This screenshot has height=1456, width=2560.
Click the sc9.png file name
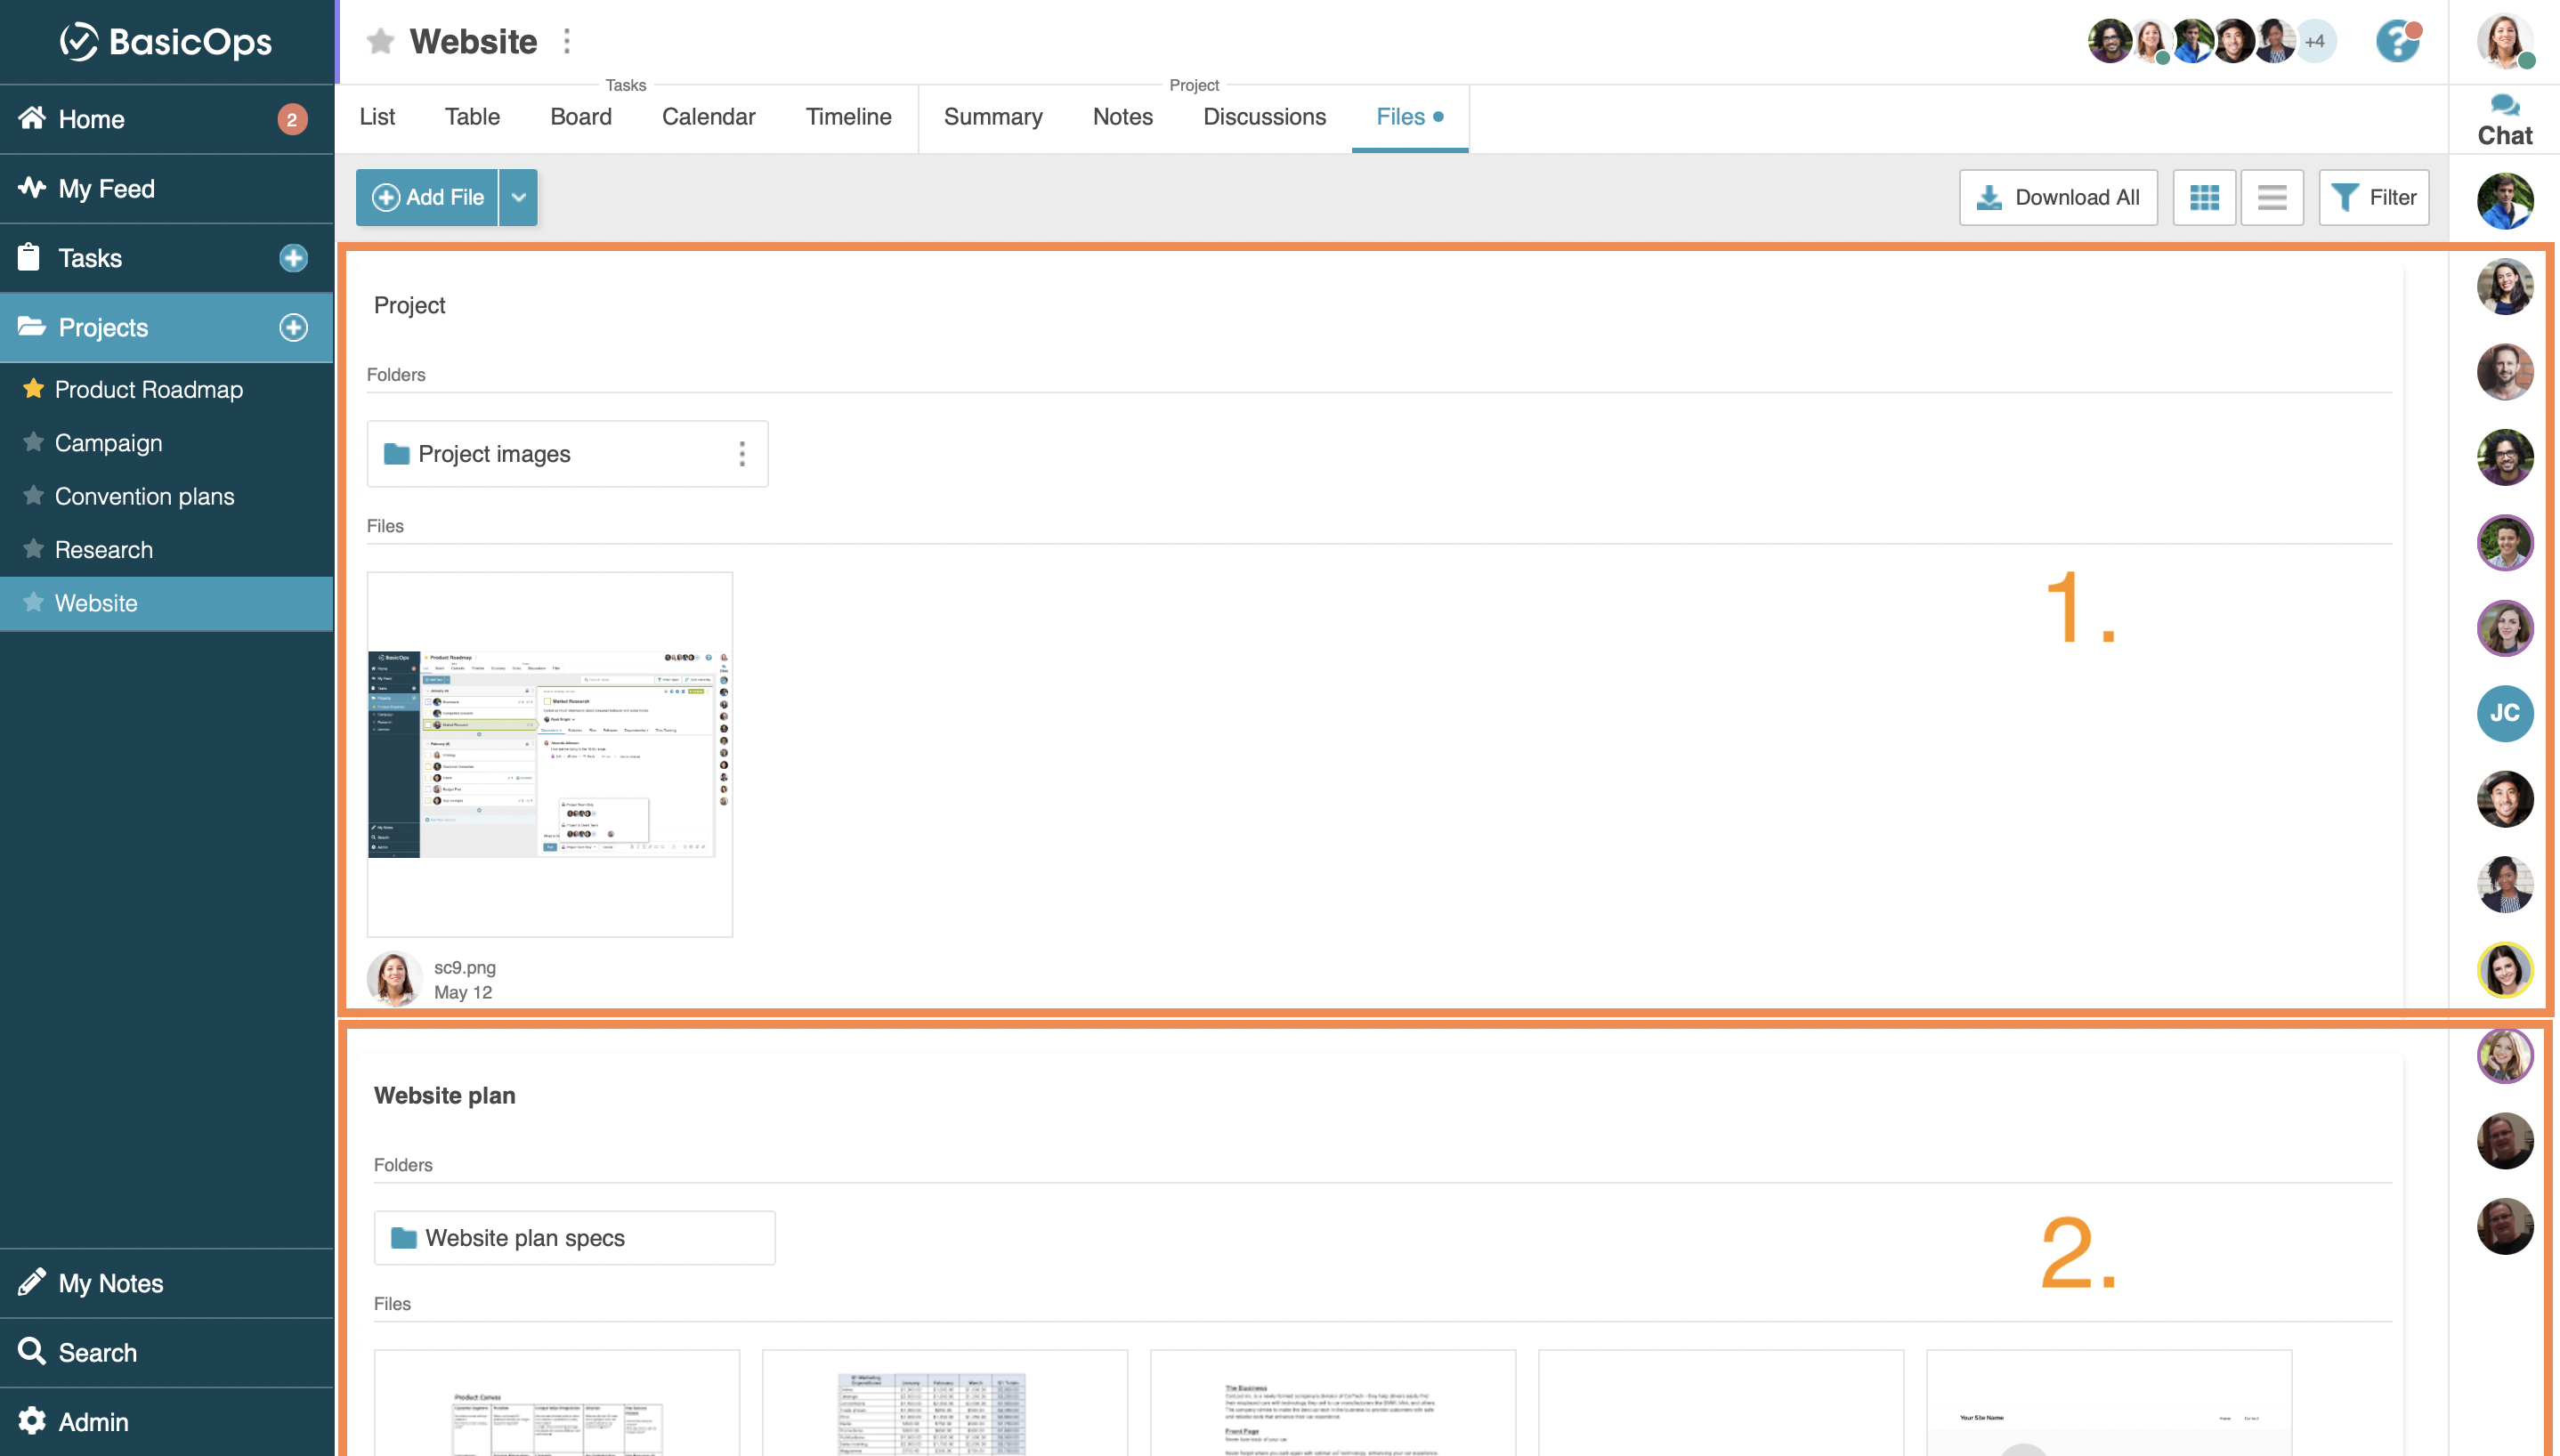(x=465, y=967)
